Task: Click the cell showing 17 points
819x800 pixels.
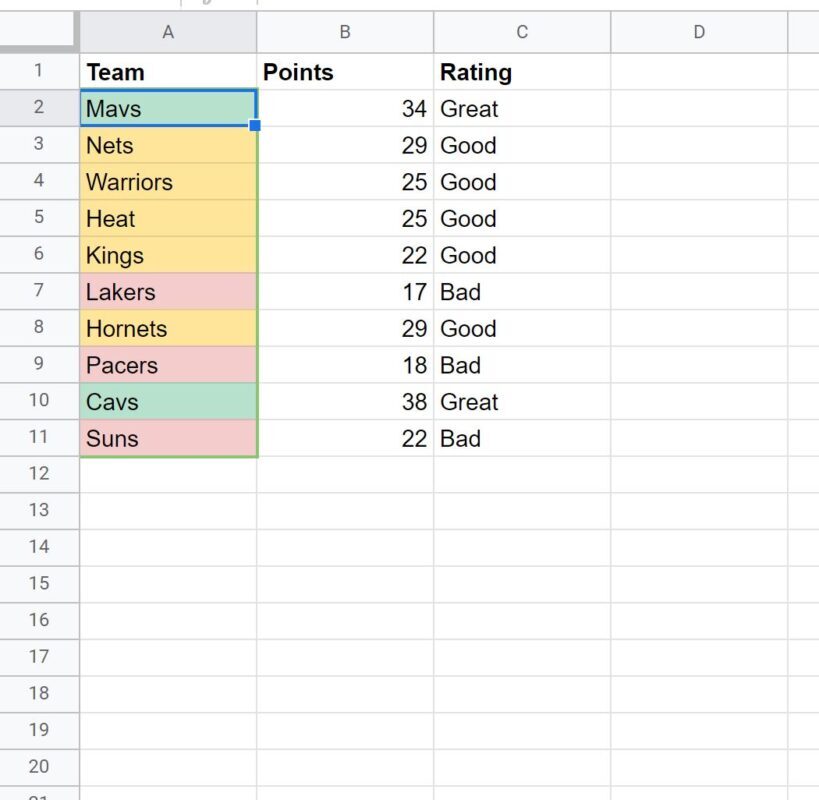Action: [x=345, y=291]
